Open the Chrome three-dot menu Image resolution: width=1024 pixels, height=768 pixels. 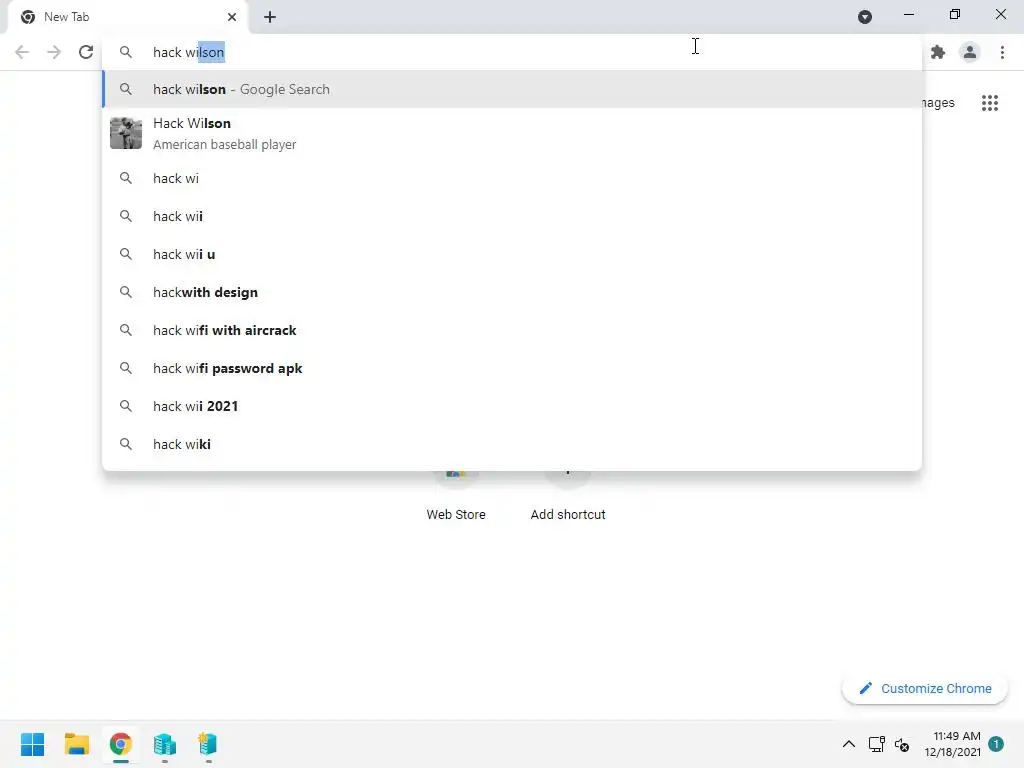click(1002, 52)
